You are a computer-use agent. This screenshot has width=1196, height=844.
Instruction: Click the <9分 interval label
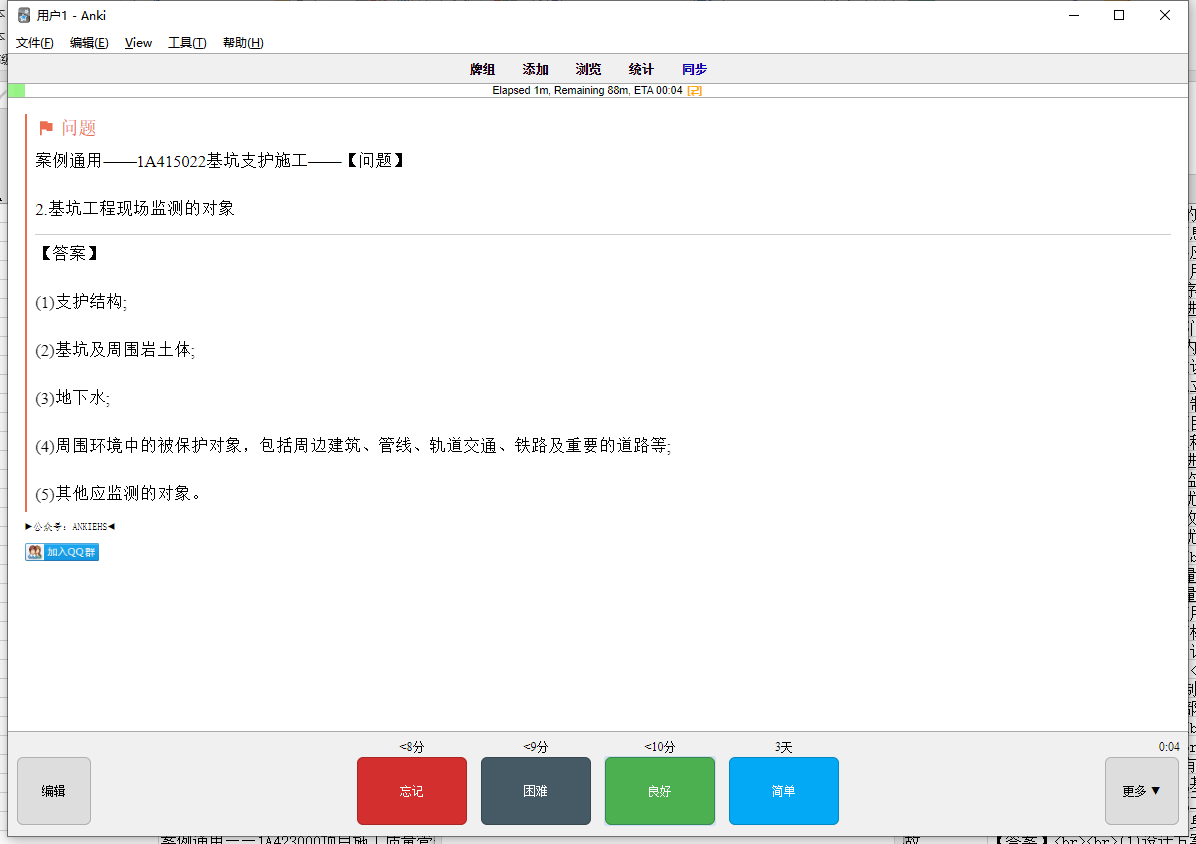click(x=535, y=747)
